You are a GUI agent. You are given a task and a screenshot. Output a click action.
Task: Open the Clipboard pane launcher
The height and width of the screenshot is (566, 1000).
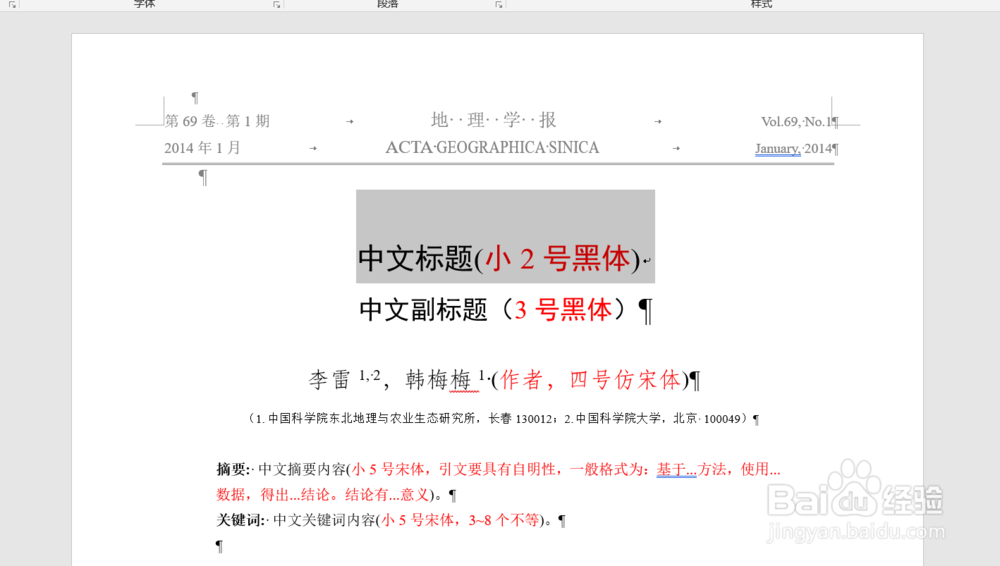[12, 4]
